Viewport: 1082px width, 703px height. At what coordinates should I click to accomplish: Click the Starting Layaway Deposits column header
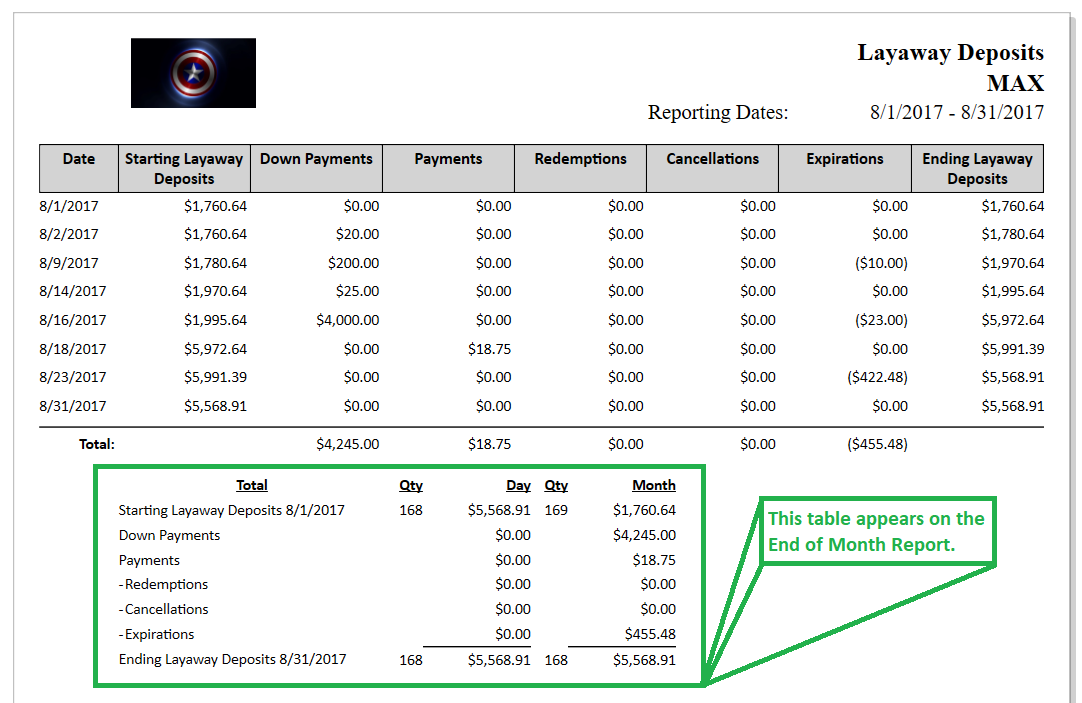click(184, 168)
